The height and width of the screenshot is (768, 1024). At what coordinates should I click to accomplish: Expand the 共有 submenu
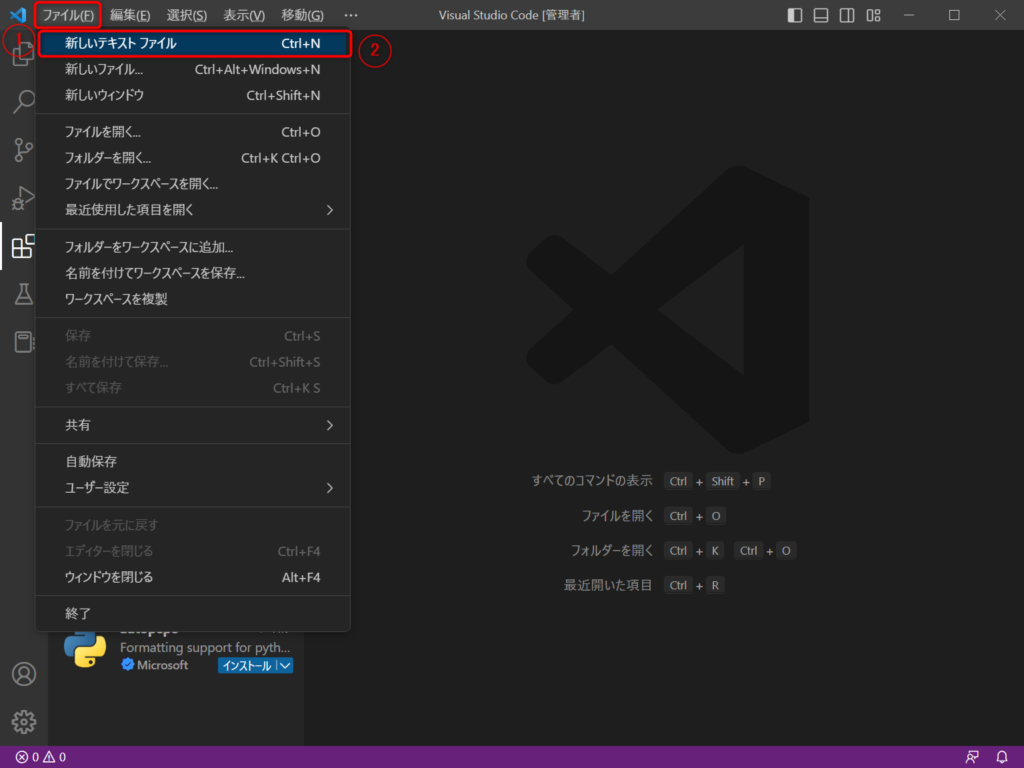point(193,425)
